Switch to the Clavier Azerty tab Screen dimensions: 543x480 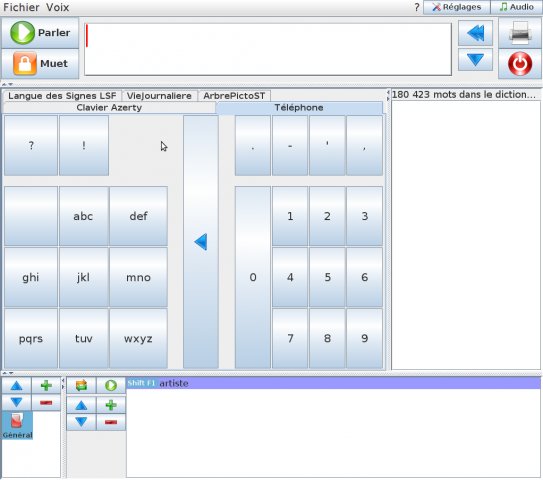[x=109, y=108]
